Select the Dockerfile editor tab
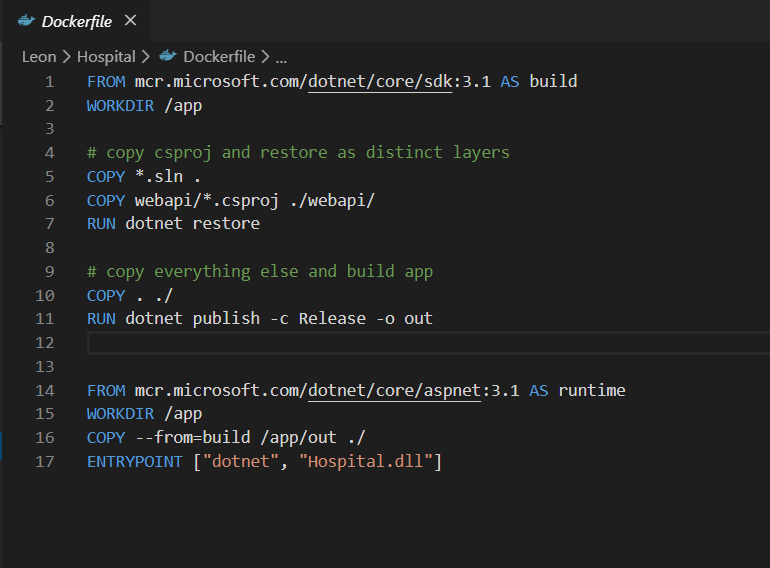 pyautogui.click(x=76, y=21)
